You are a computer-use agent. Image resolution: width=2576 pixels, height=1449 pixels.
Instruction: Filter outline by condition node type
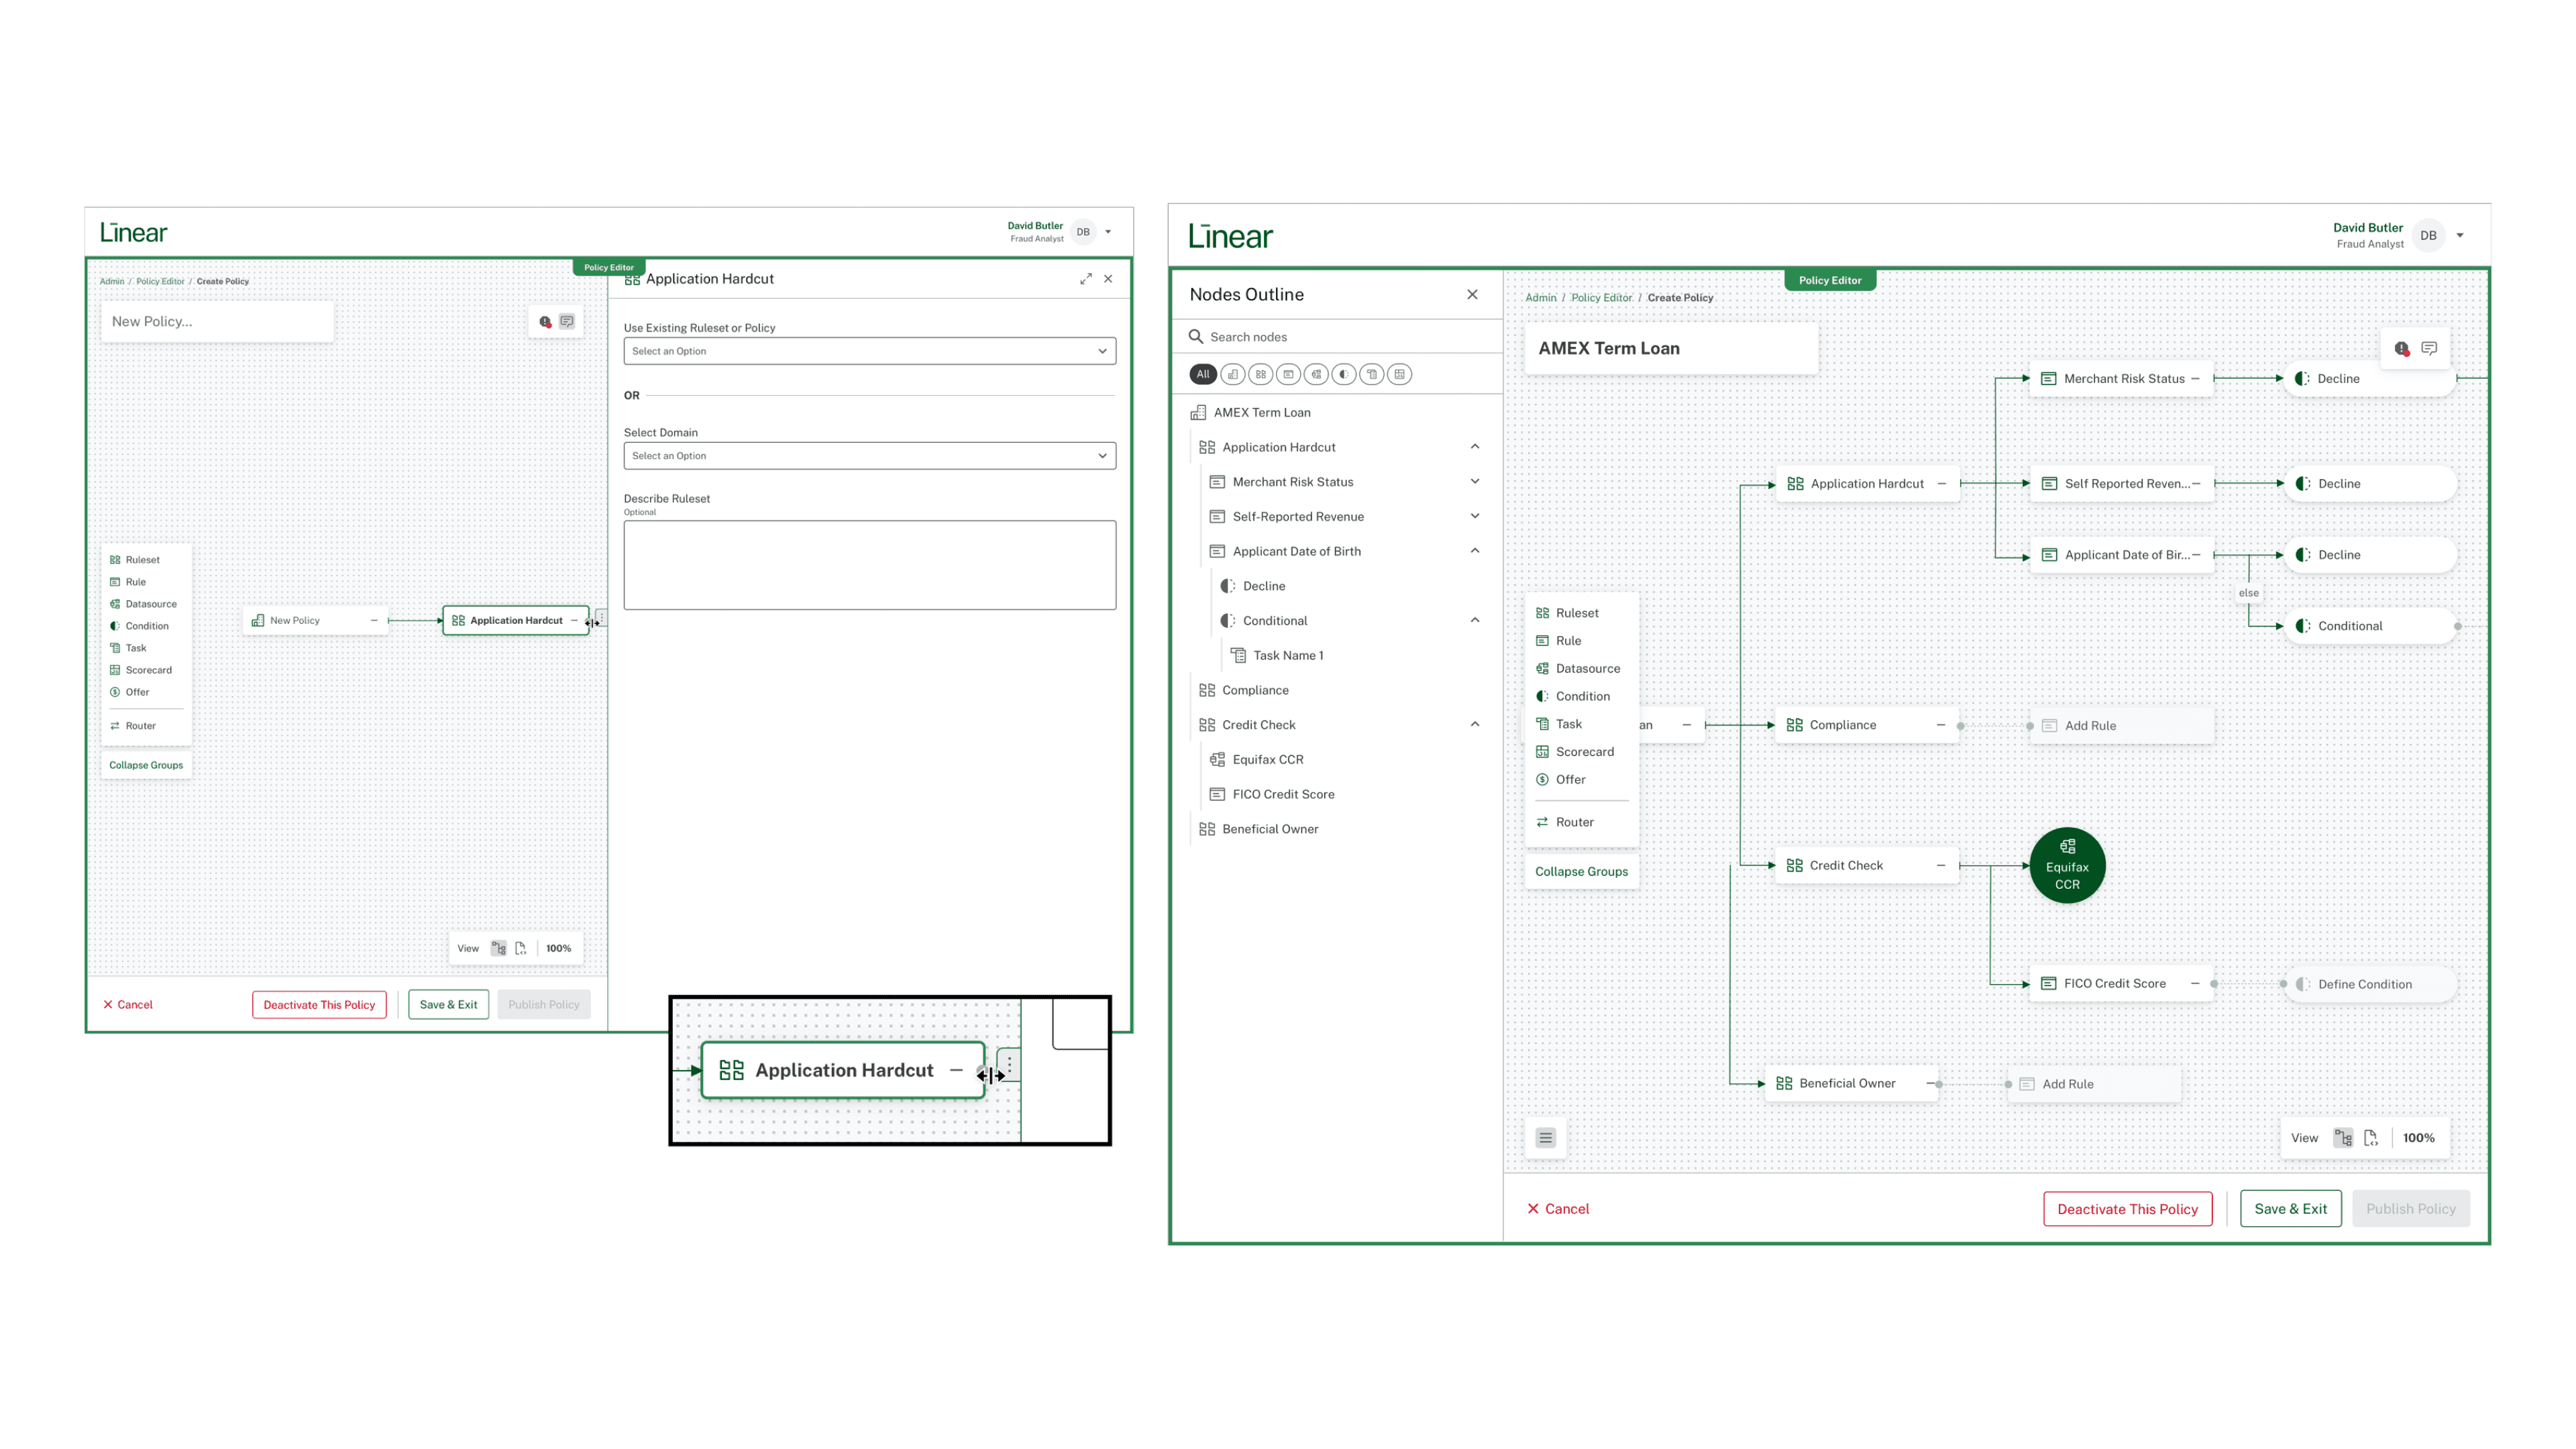click(x=1344, y=374)
